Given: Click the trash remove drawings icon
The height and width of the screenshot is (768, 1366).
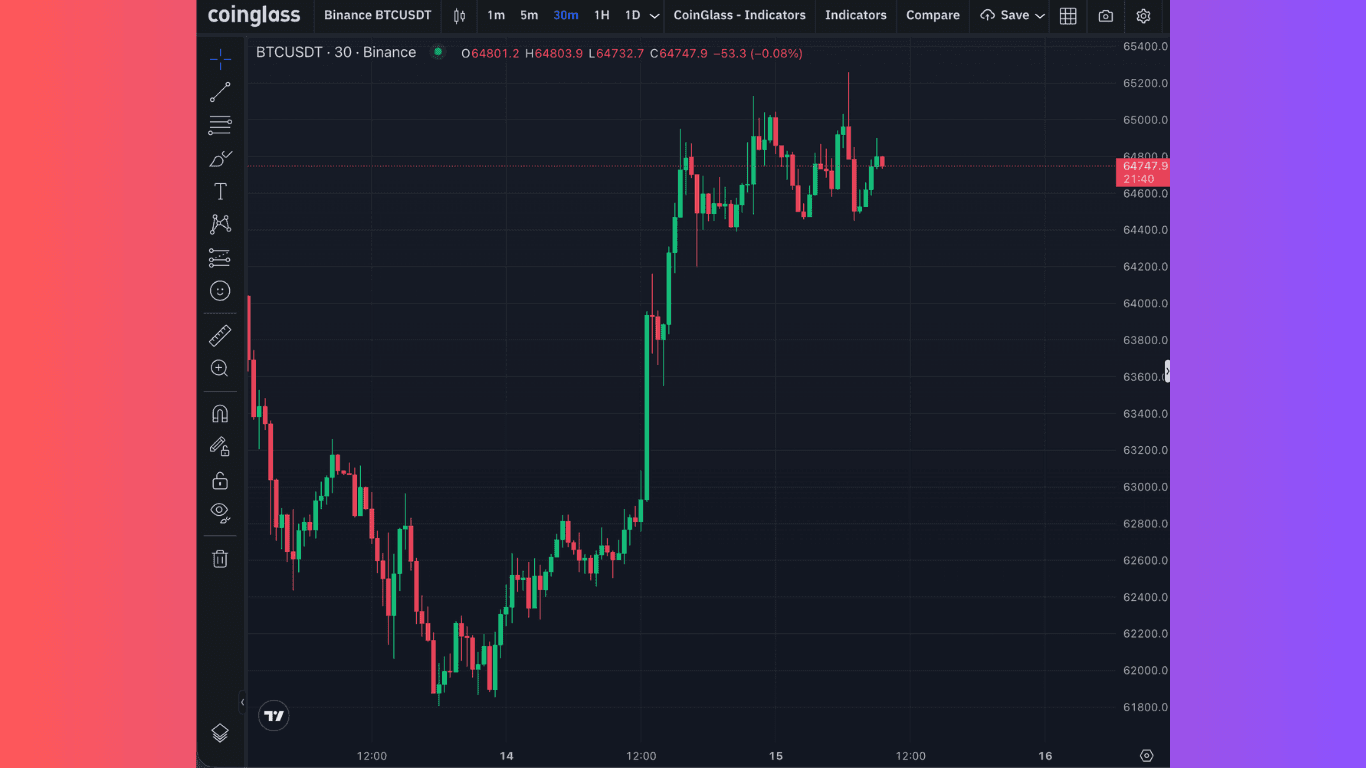Looking at the screenshot, I should click(x=220, y=558).
